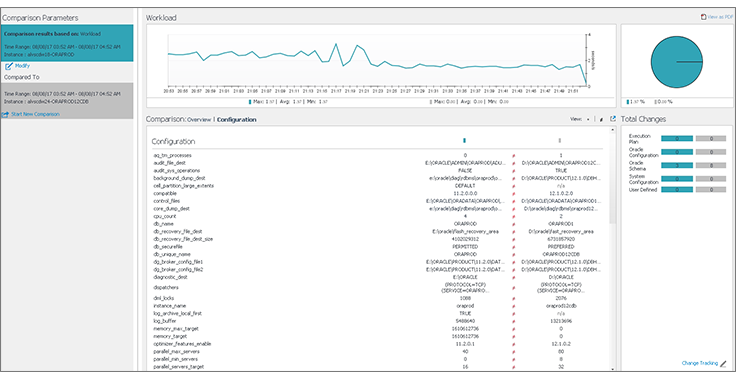
Task: Click the blue System Configuration changes bar
Action: coord(677,179)
